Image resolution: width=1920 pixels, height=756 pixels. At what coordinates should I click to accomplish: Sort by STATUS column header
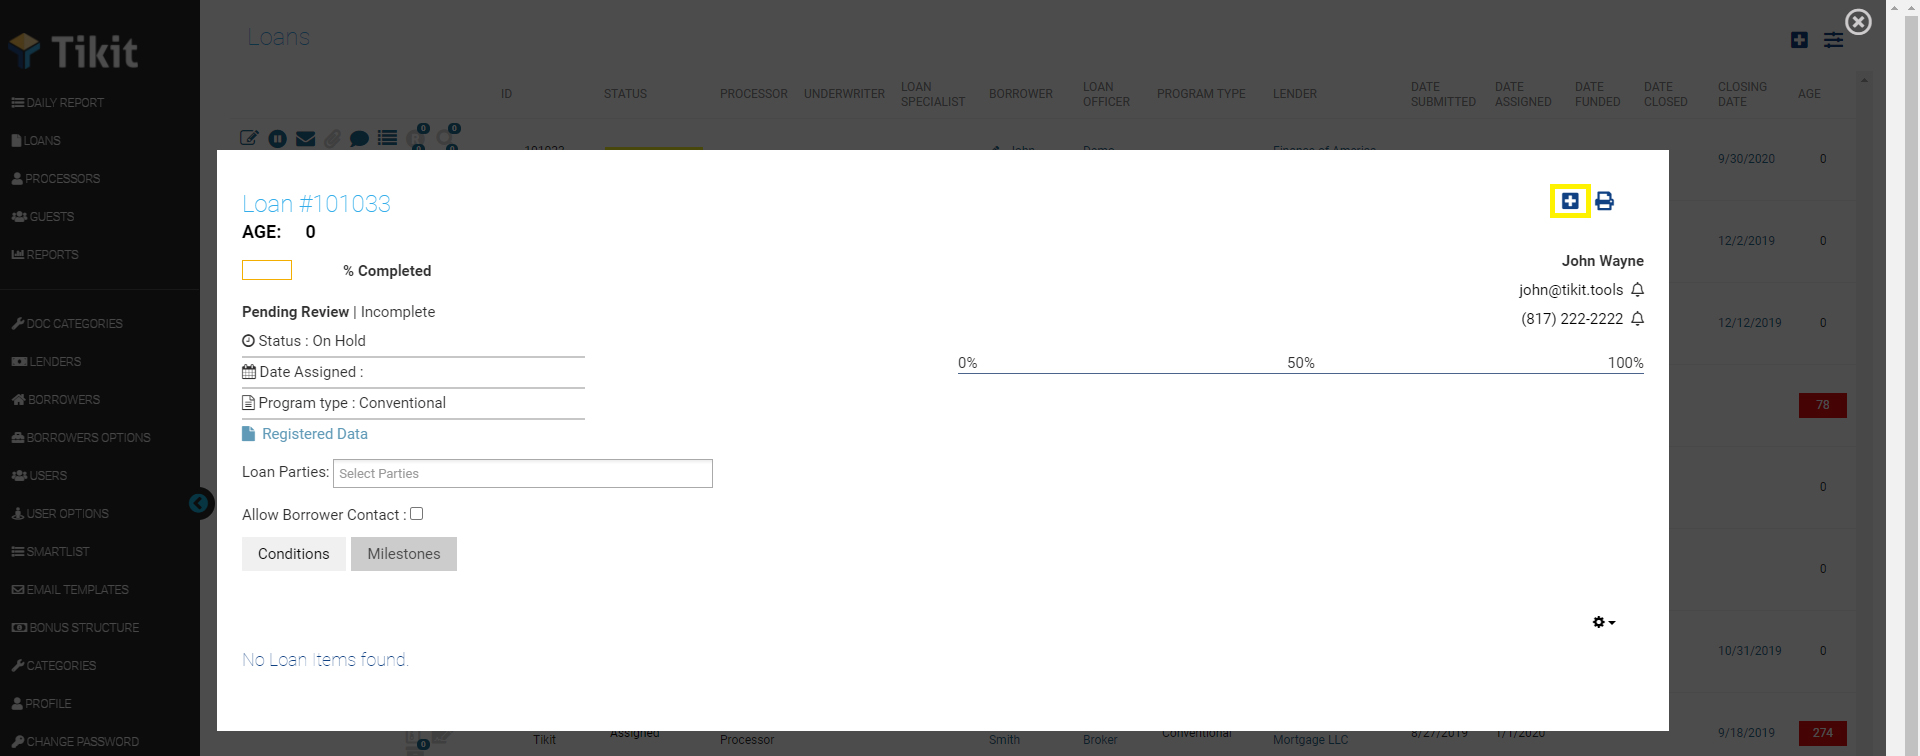click(625, 94)
